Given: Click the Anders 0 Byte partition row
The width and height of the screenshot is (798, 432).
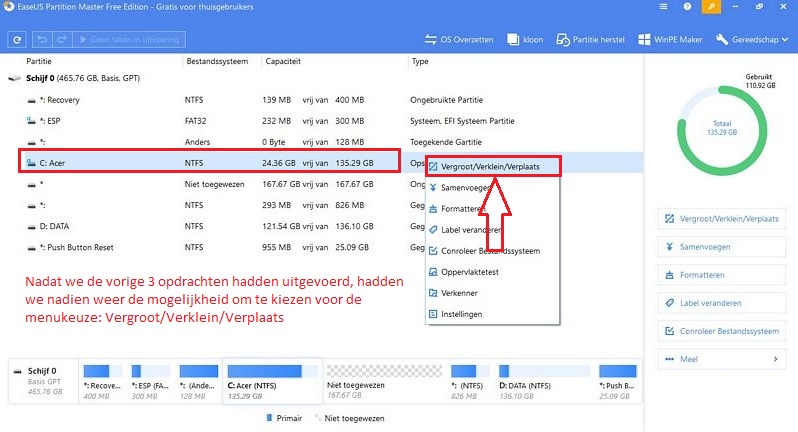Looking at the screenshot, I should [x=323, y=142].
